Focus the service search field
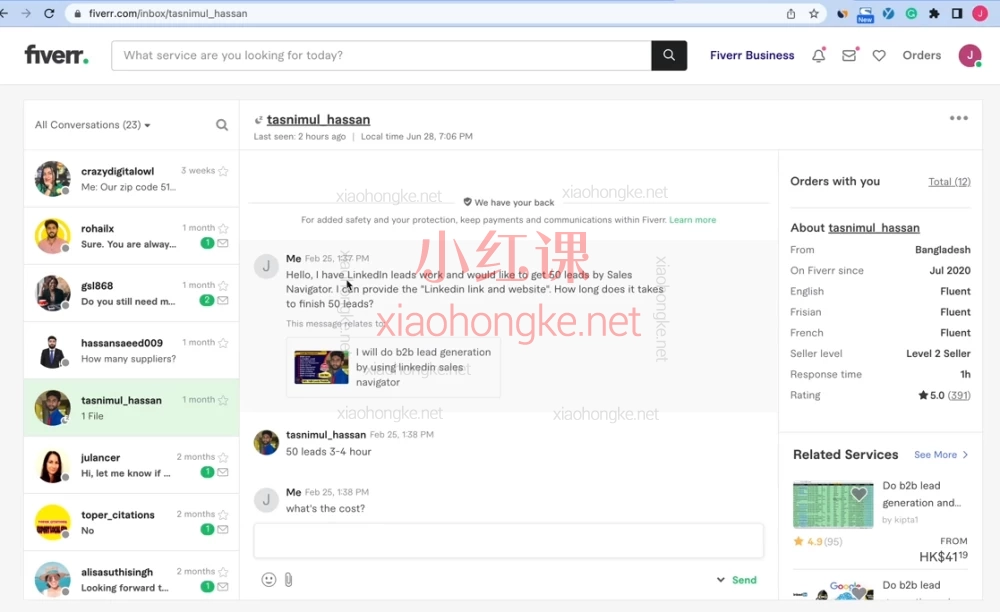Screen dimensions: 1000x612 [x=381, y=55]
